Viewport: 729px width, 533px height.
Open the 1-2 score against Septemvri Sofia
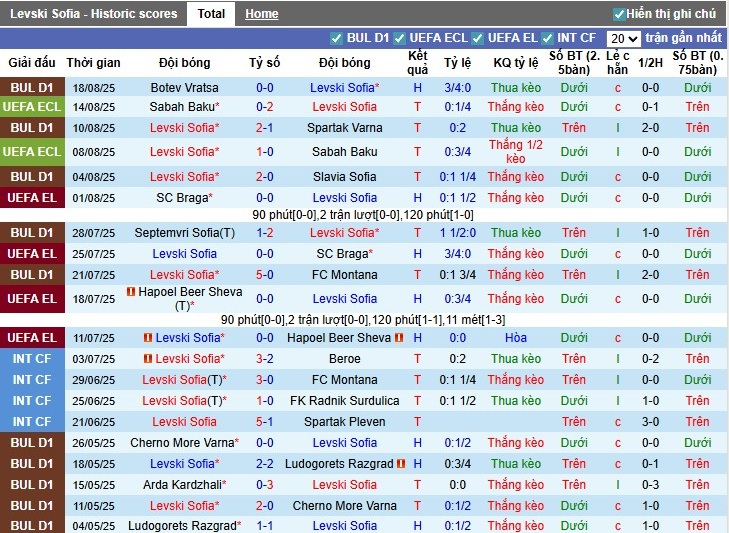tap(265, 233)
